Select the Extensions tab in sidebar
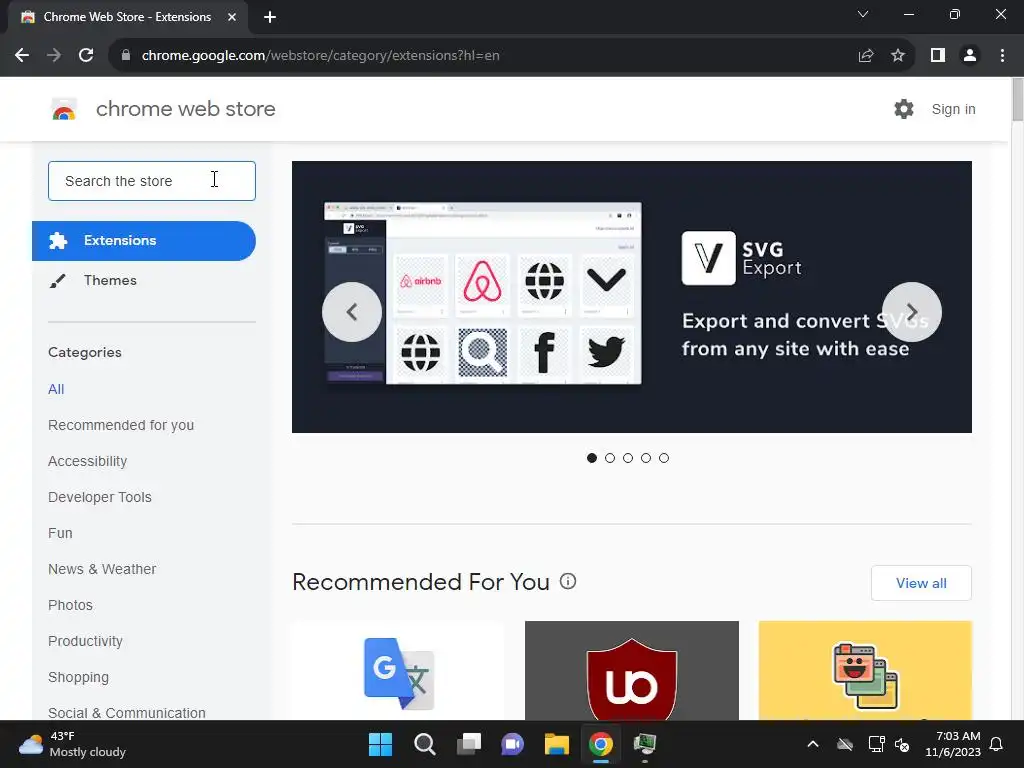The height and width of the screenshot is (768, 1024). tap(144, 241)
